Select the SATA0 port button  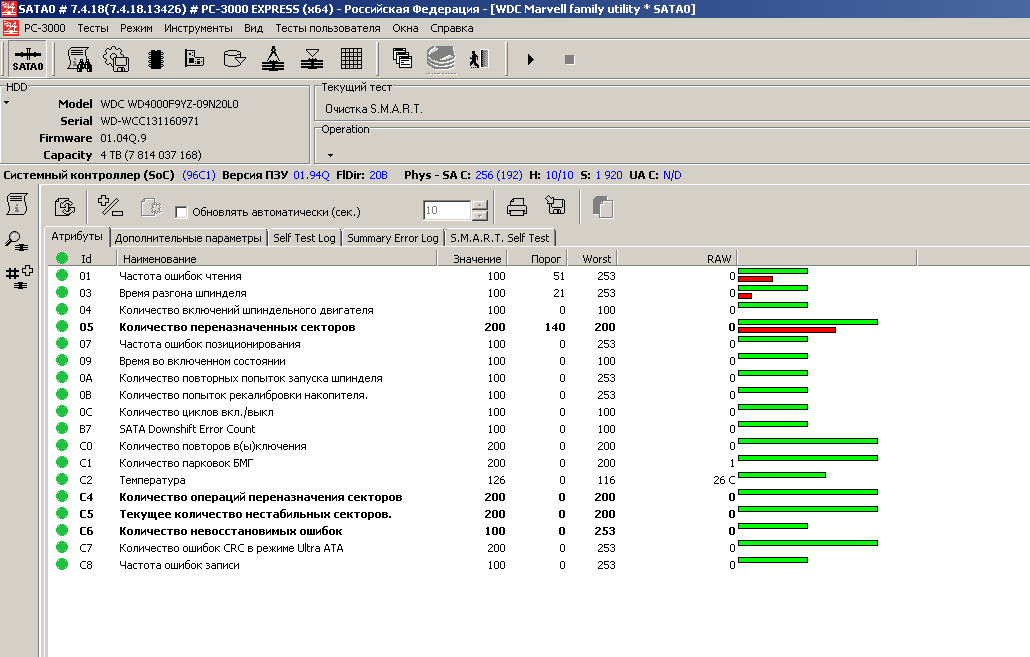pyautogui.click(x=28, y=58)
